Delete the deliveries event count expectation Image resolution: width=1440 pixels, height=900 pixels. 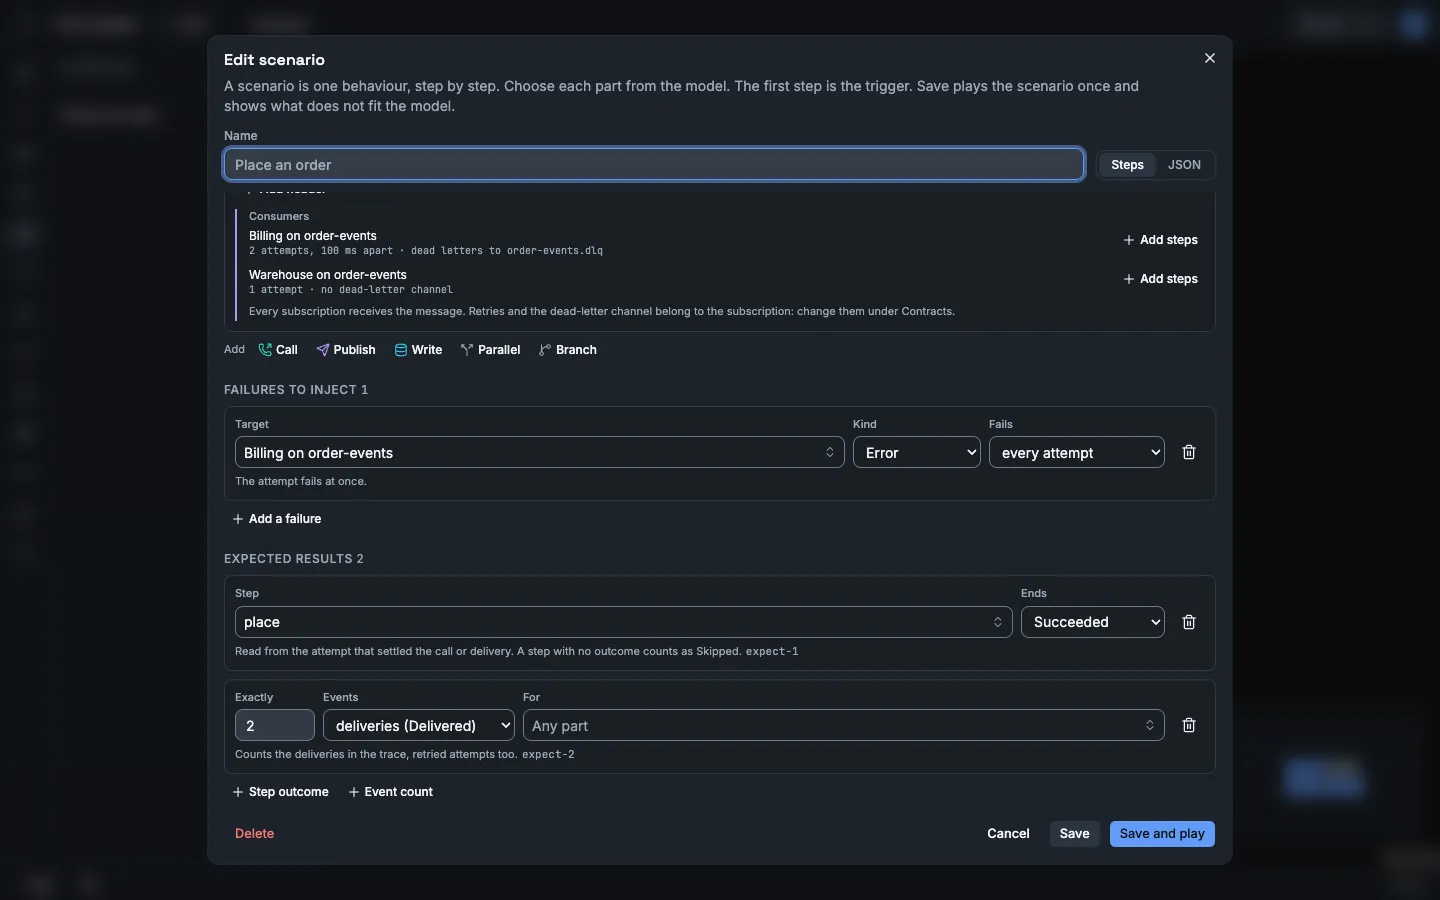pyautogui.click(x=1189, y=725)
